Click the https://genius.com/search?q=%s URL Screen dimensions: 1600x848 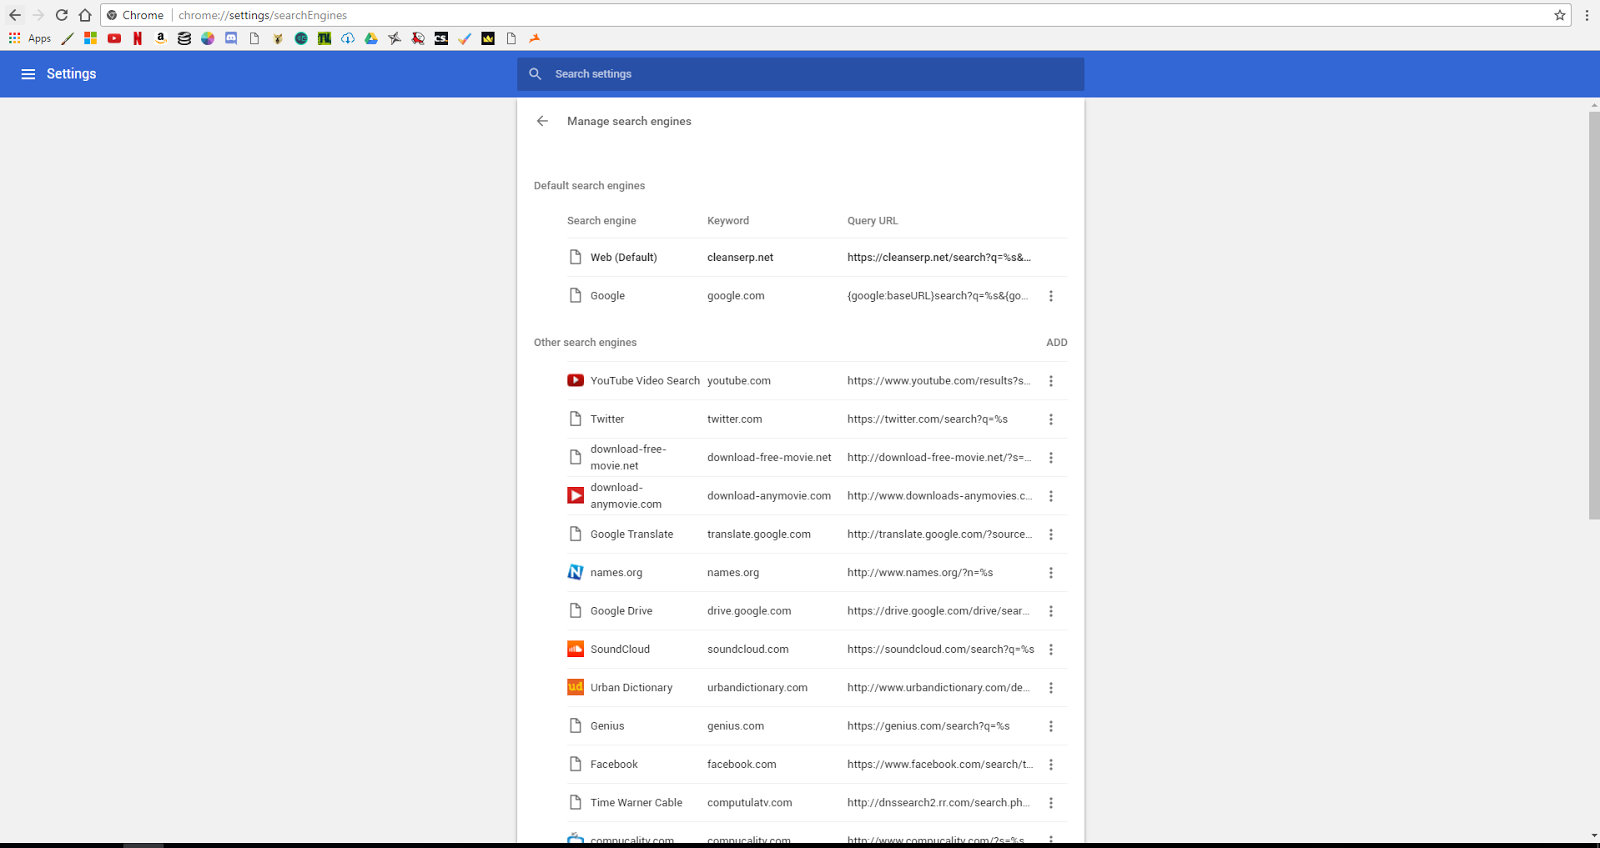(x=928, y=726)
